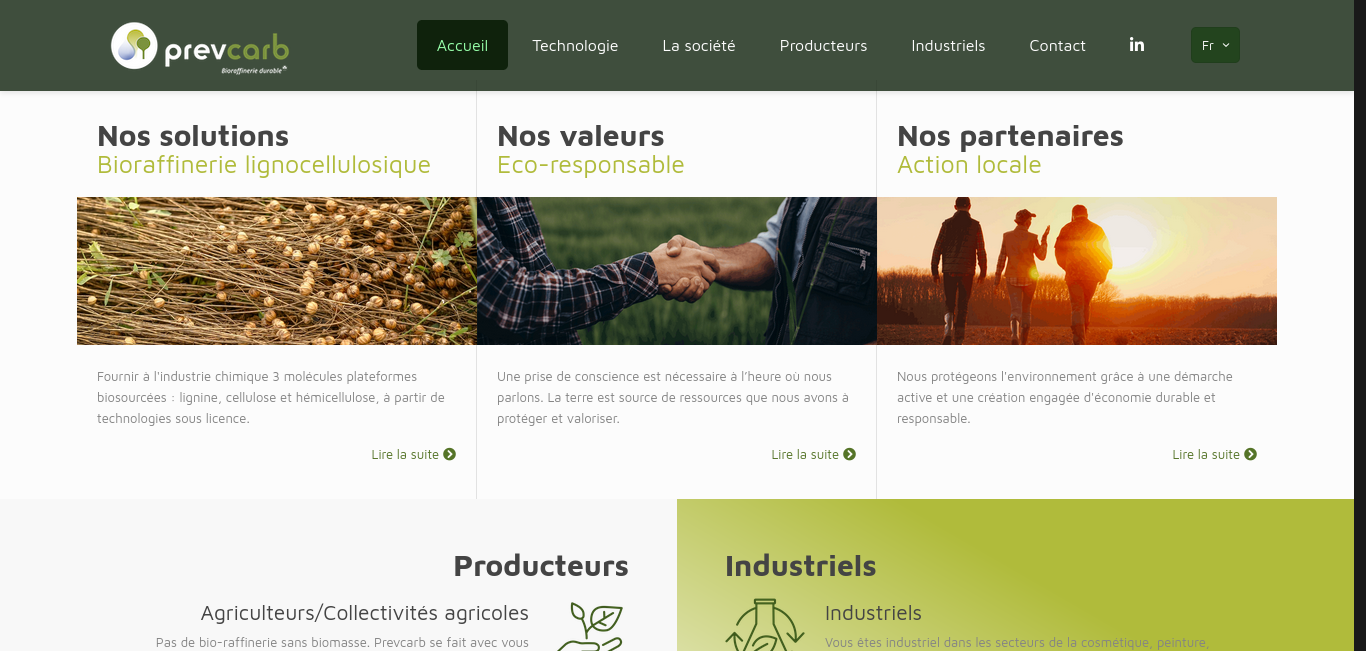
Task: Click the Prevcarb logo in header
Action: point(200,47)
